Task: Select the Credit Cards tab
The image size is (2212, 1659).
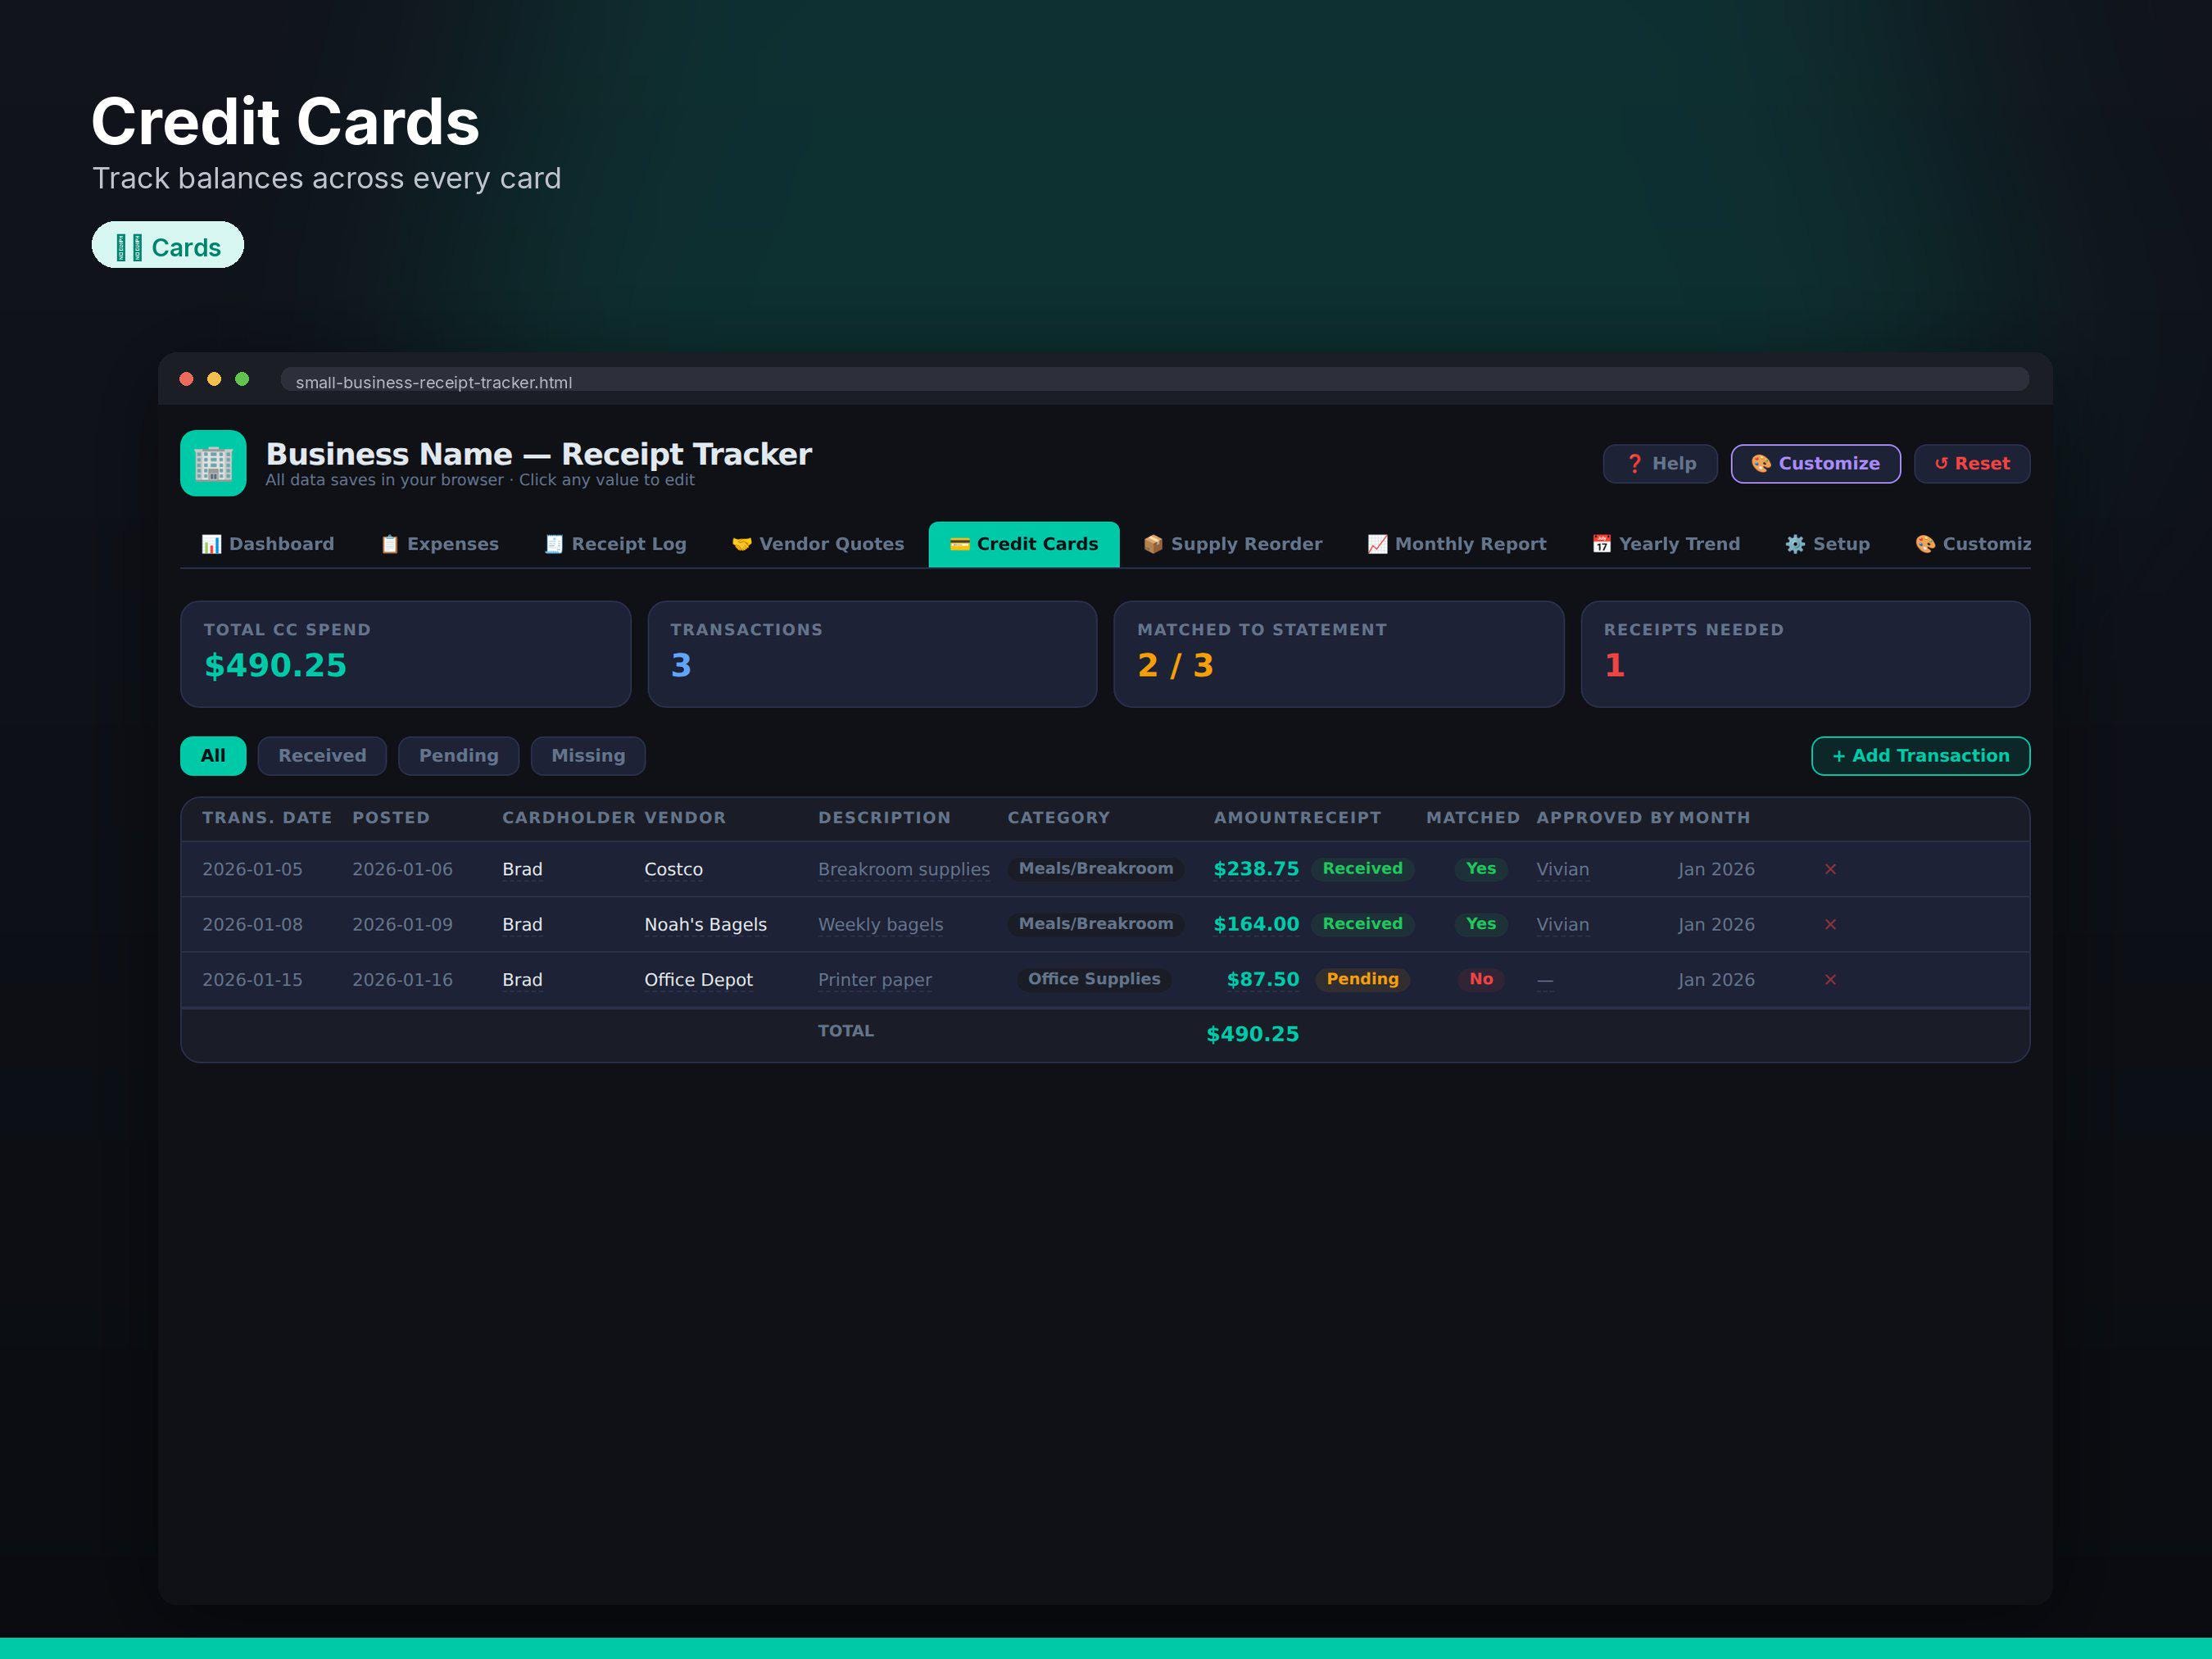Action: tap(1024, 544)
